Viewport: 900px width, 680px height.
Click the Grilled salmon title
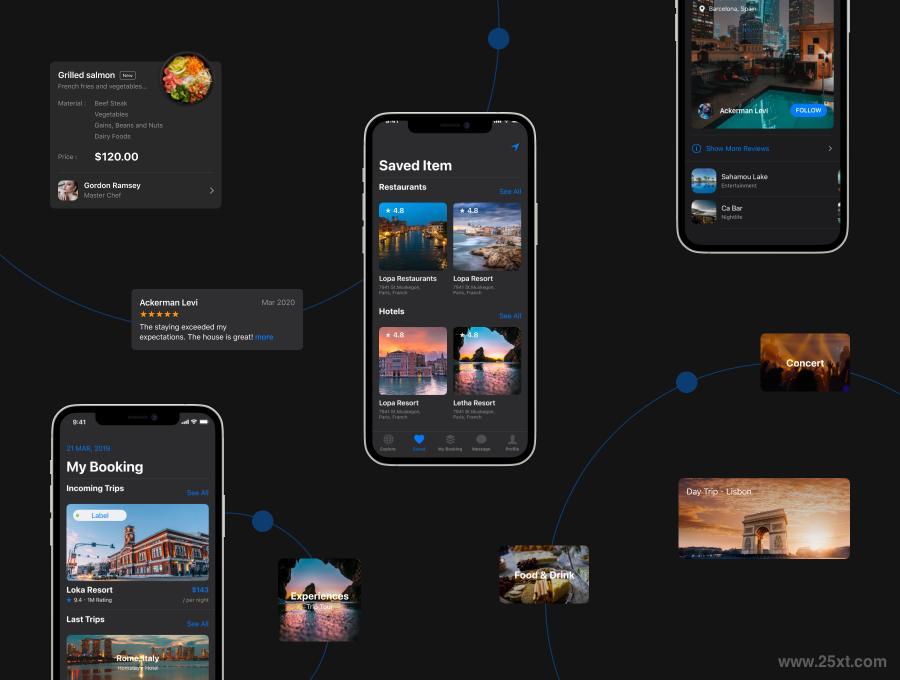[x=86, y=75]
